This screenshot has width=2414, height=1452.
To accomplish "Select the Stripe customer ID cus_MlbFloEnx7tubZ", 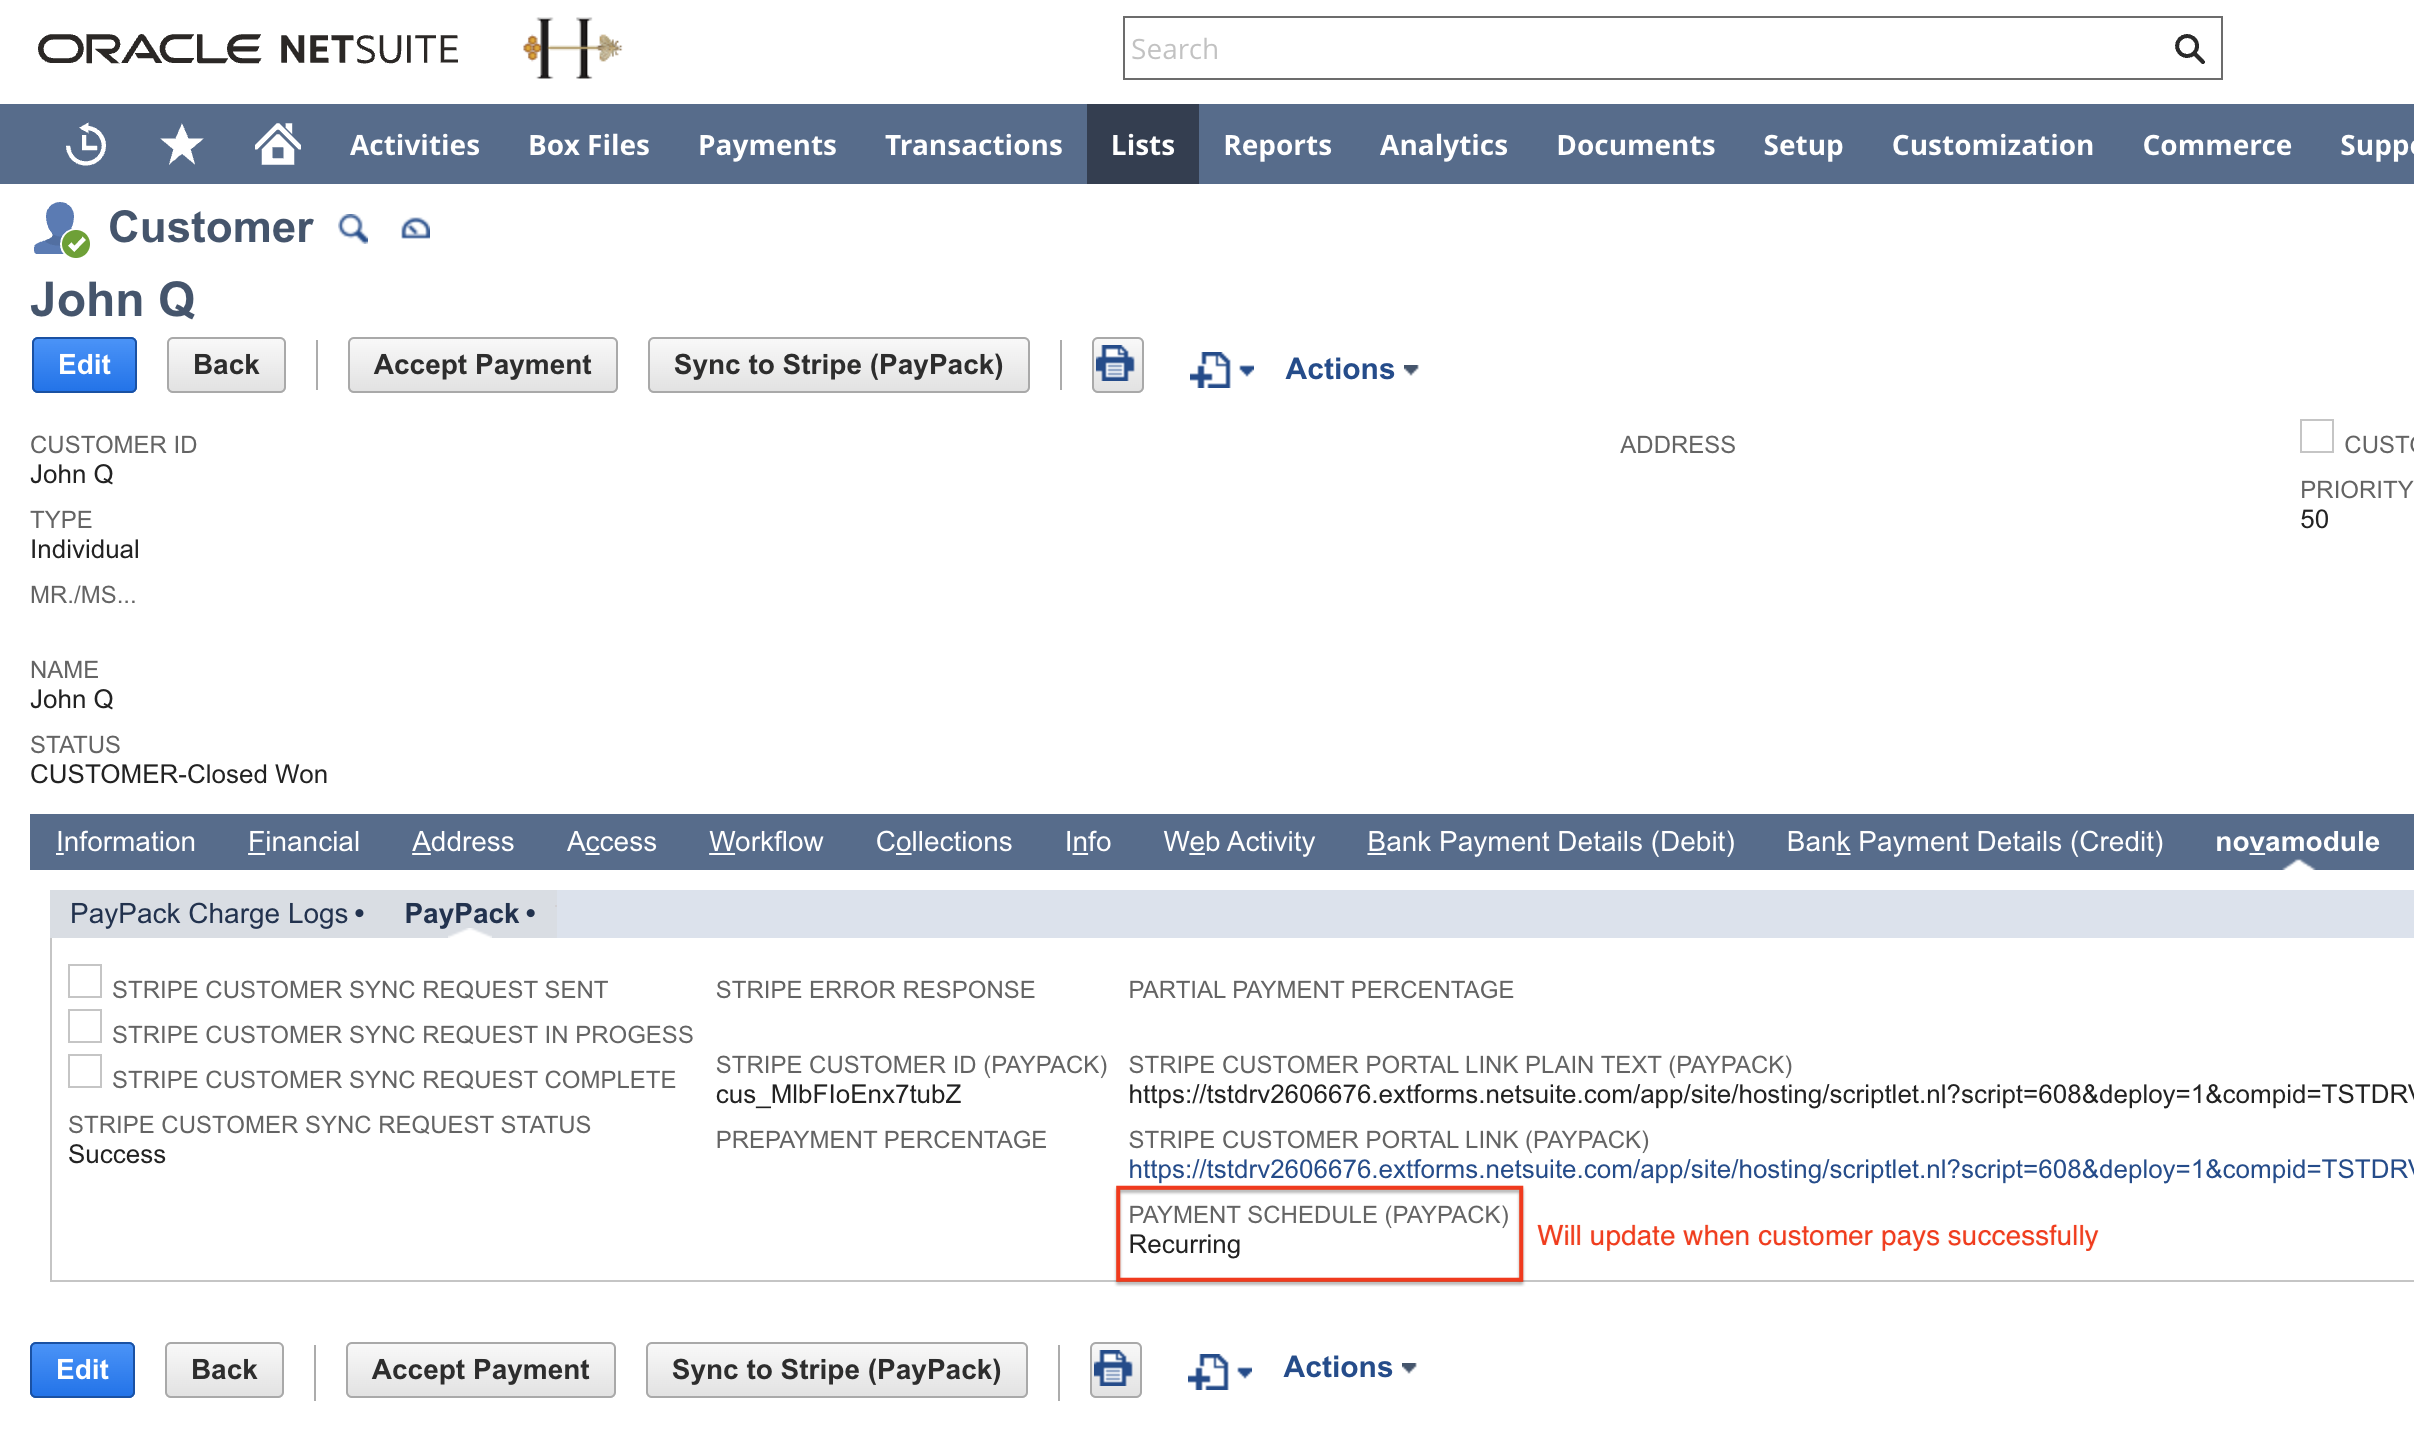I will pos(838,1094).
